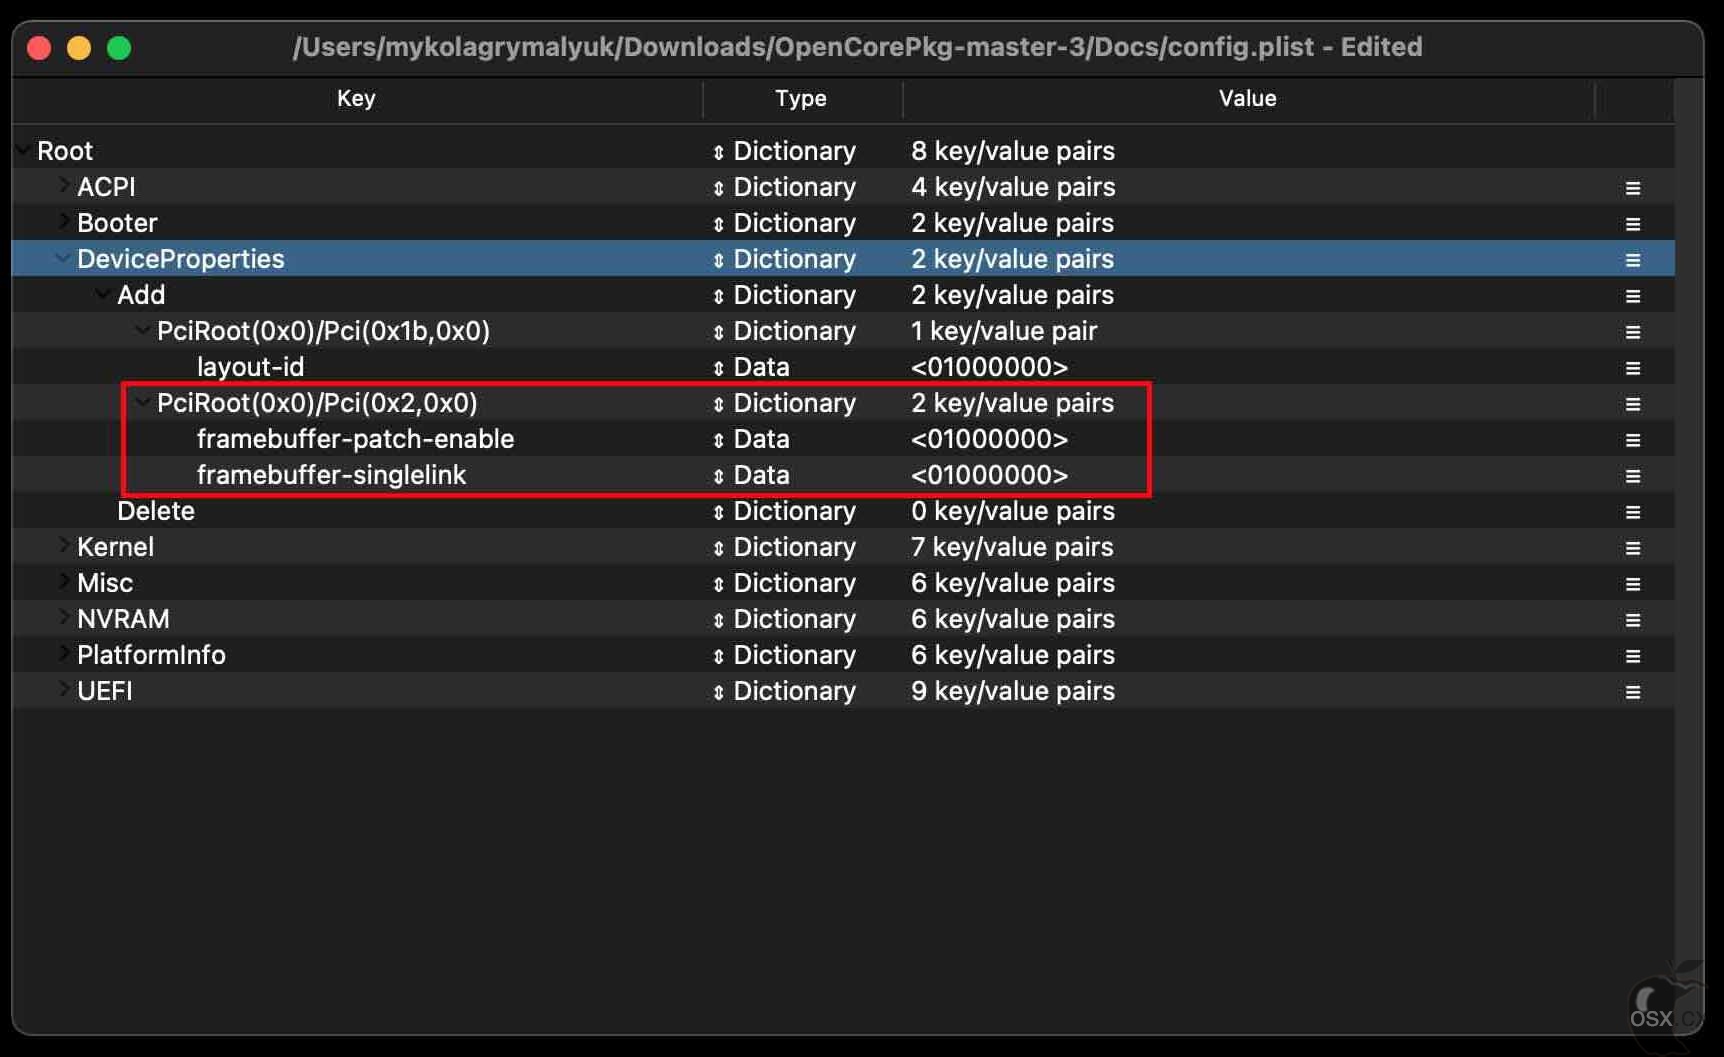Viewport: 1724px width, 1057px height.
Task: Expand the UEFI node
Action: click(x=63, y=689)
